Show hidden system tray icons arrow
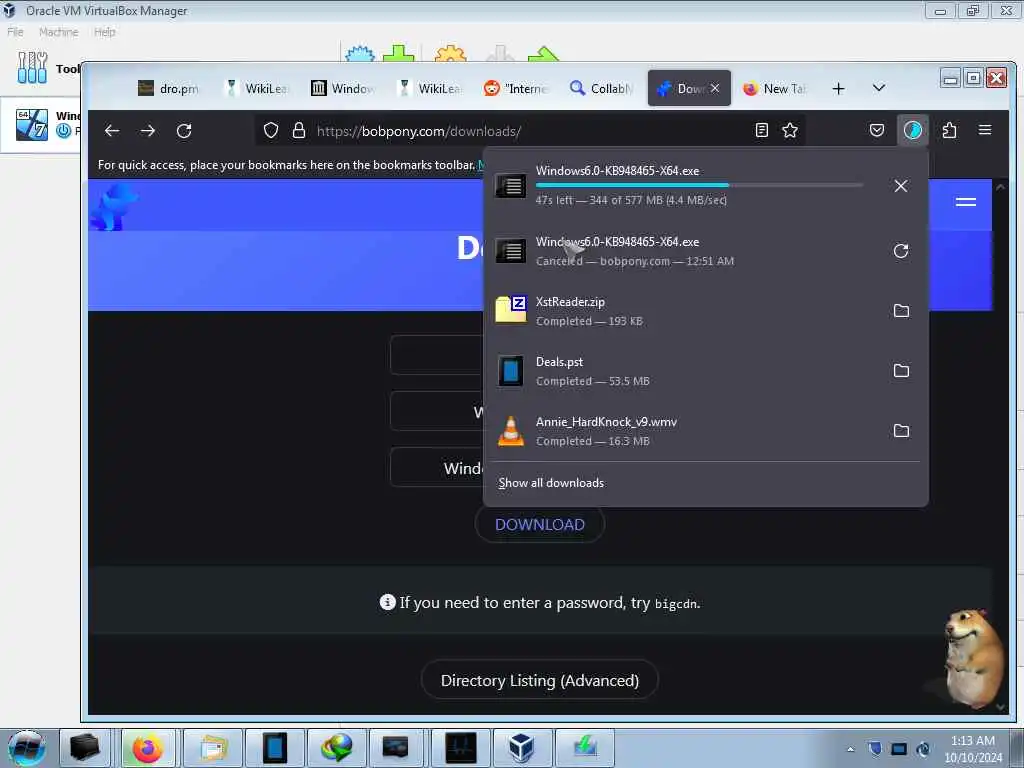The height and width of the screenshot is (768, 1024). coord(850,749)
